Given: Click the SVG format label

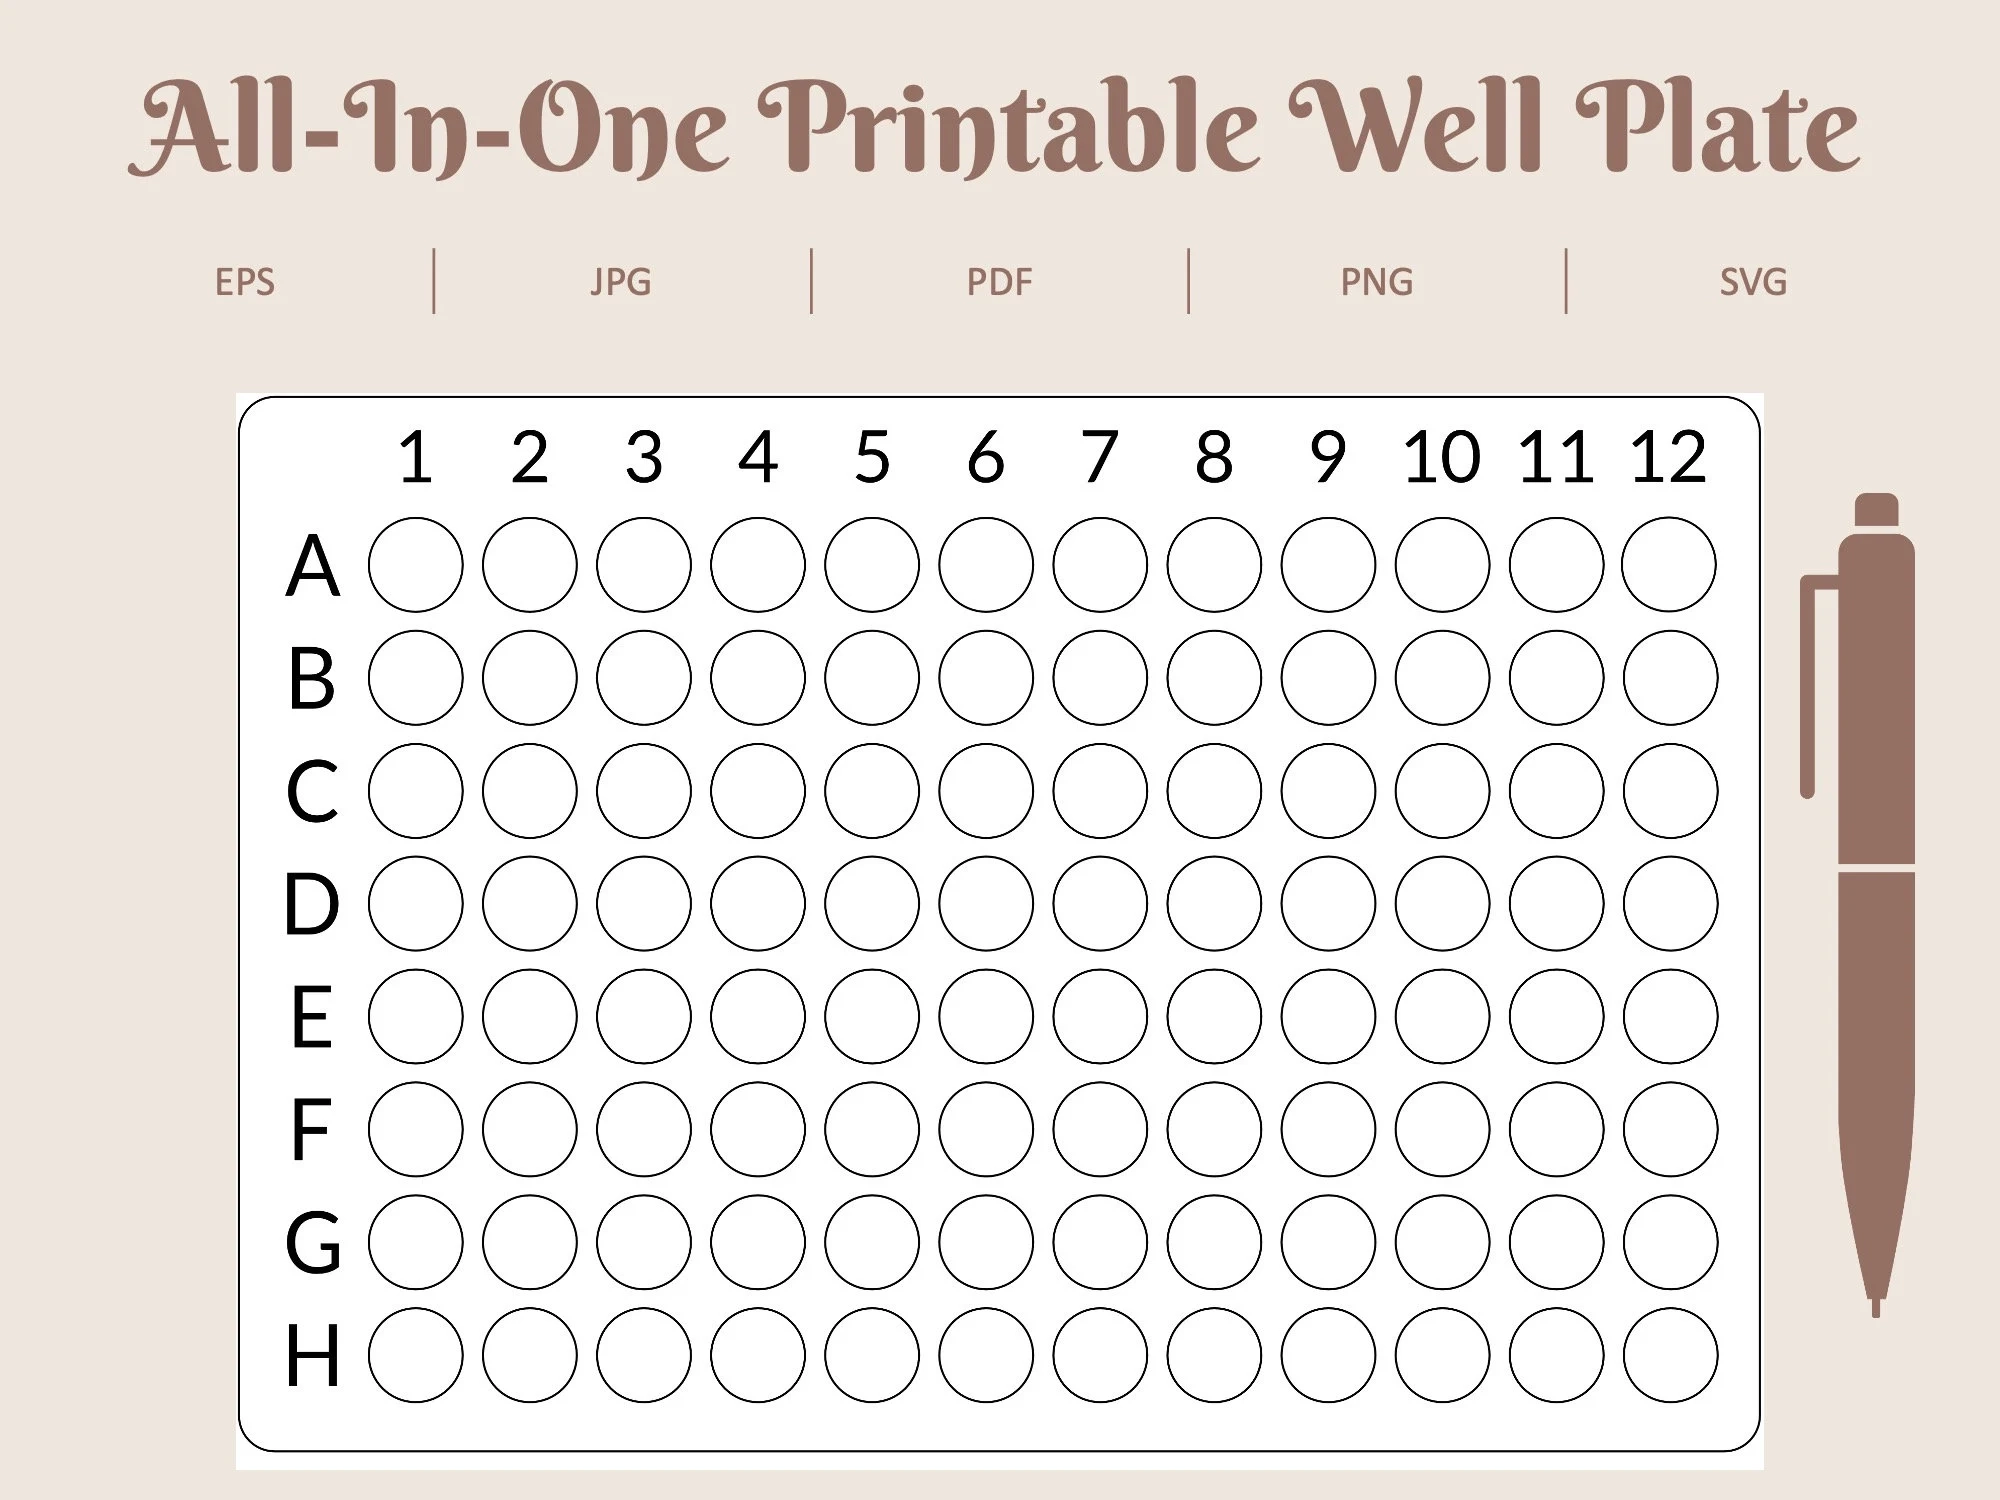Looking at the screenshot, I should (x=1753, y=282).
